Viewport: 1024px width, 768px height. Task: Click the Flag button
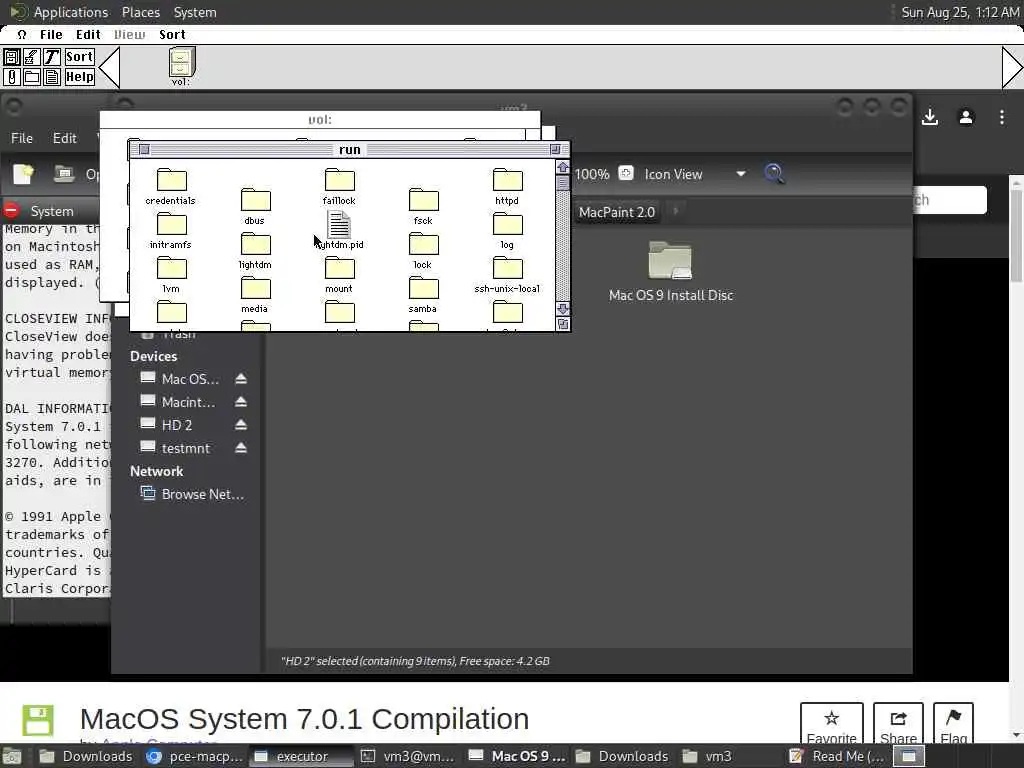953,724
